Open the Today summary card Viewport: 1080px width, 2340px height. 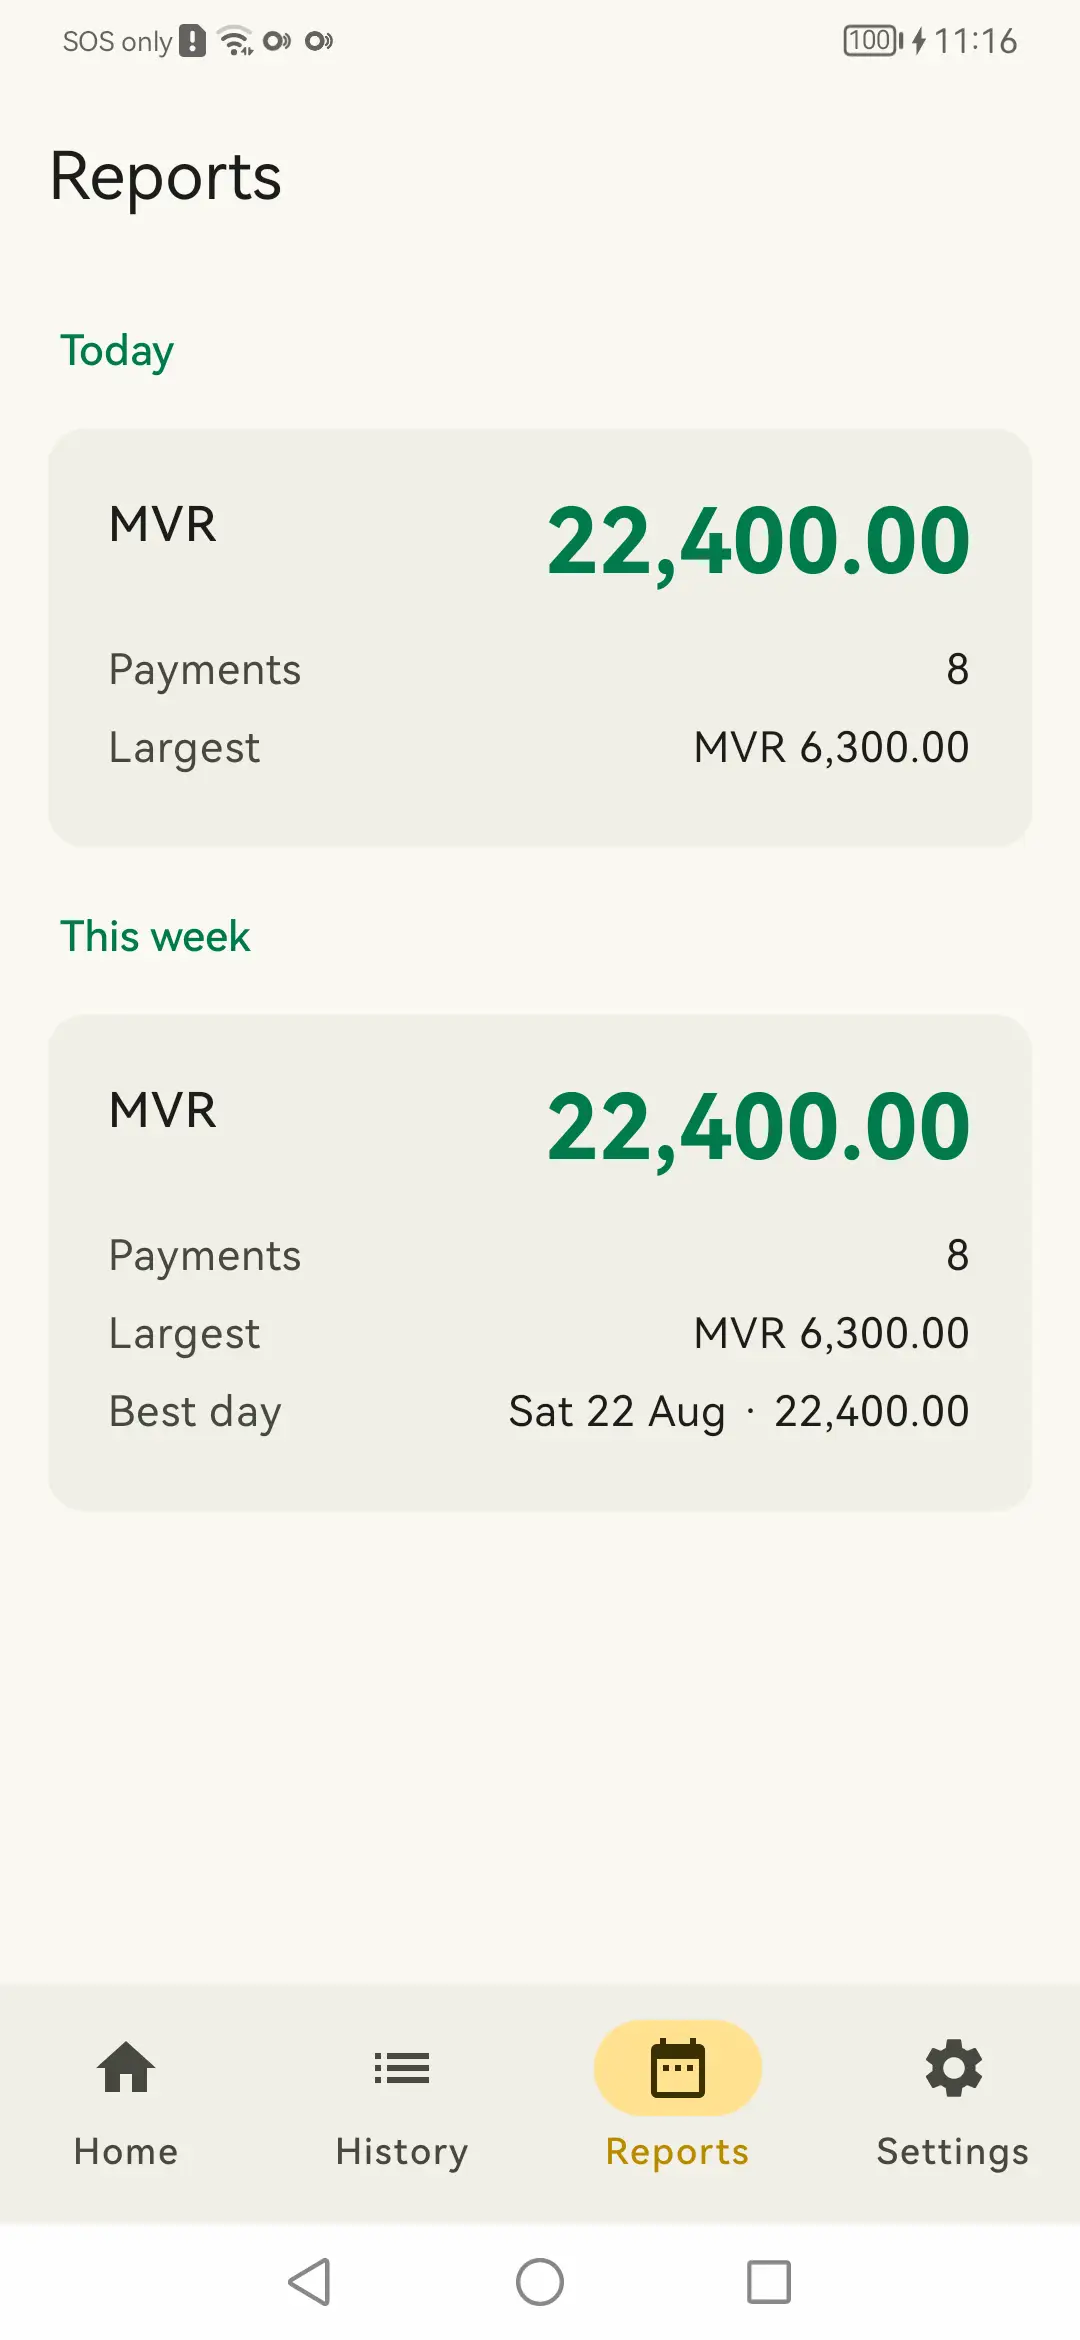tap(540, 638)
